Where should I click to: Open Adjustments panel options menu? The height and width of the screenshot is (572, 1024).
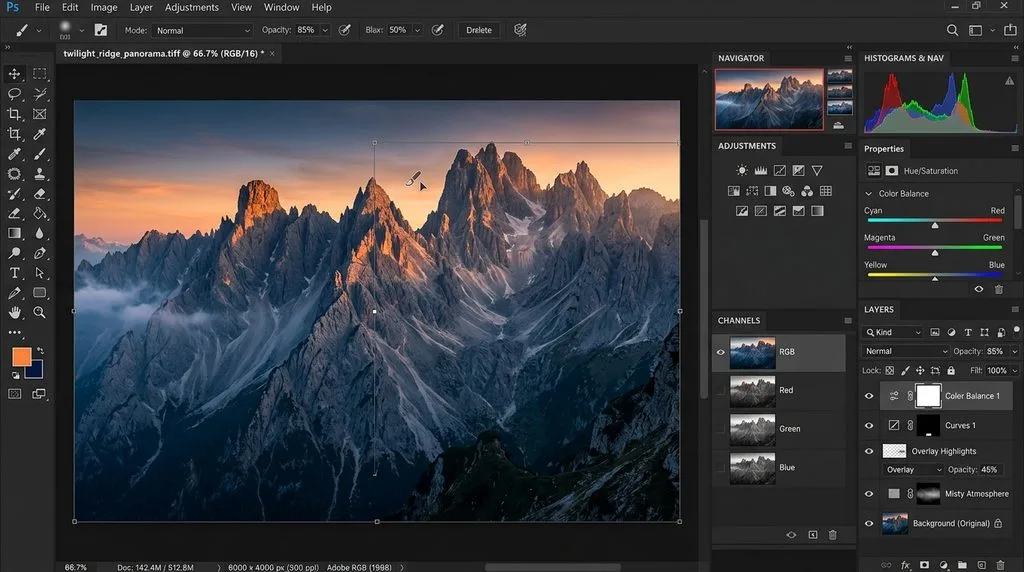click(848, 146)
